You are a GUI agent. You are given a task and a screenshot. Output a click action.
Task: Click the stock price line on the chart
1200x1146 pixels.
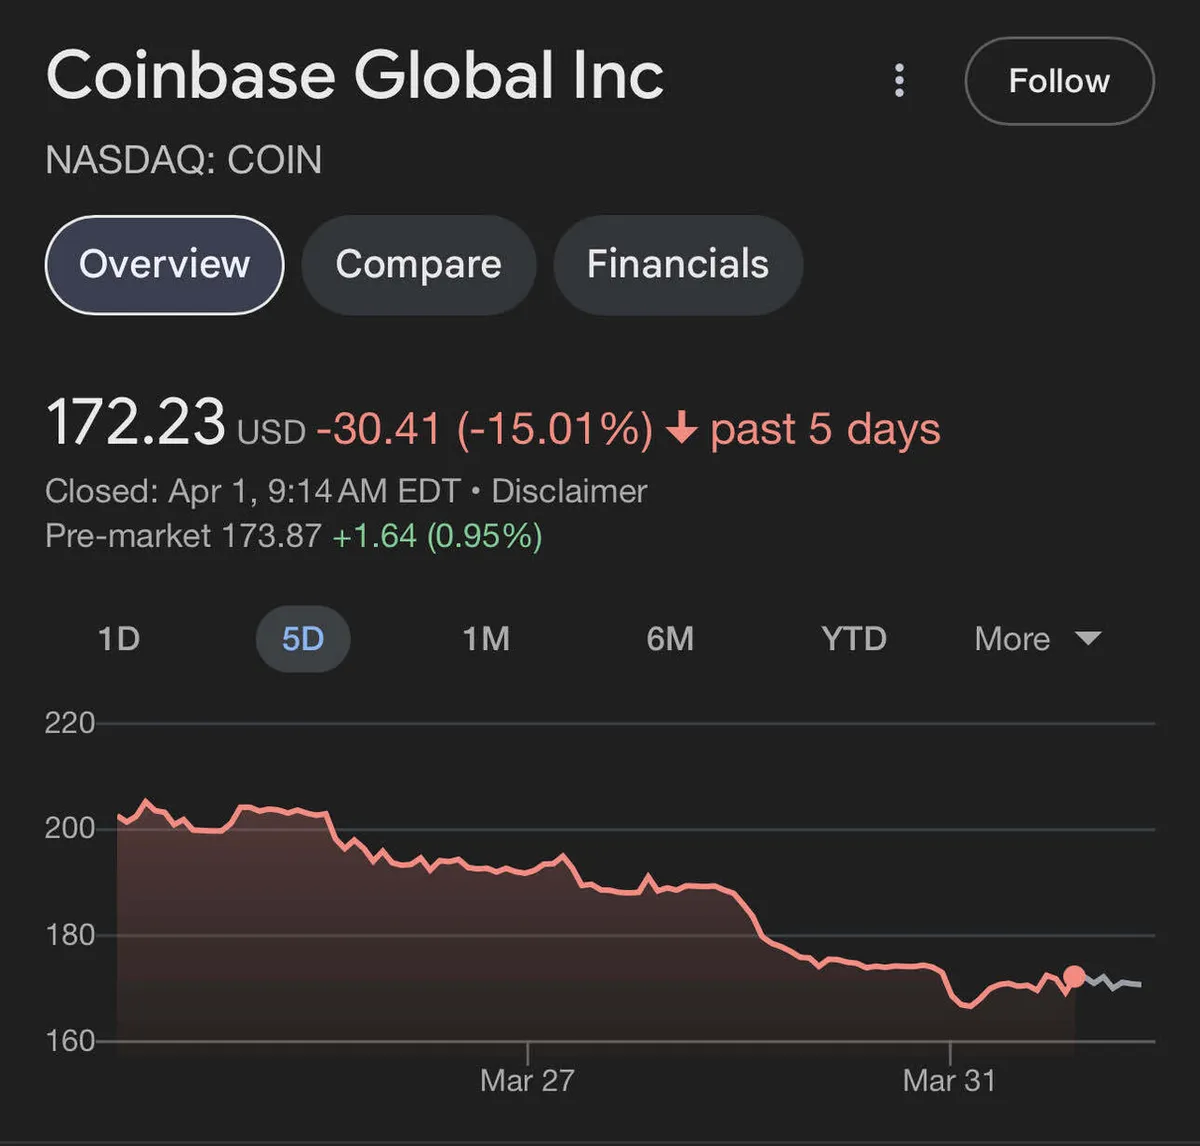600,880
